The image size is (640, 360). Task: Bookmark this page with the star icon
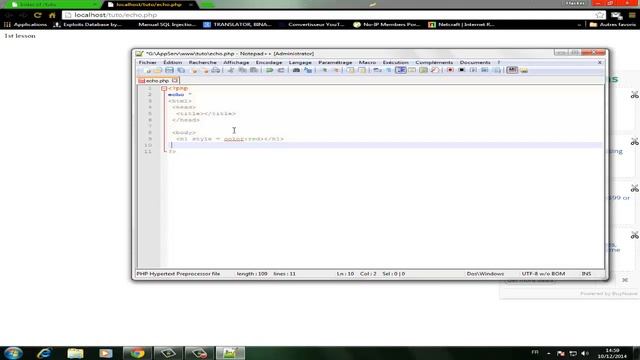point(600,15)
